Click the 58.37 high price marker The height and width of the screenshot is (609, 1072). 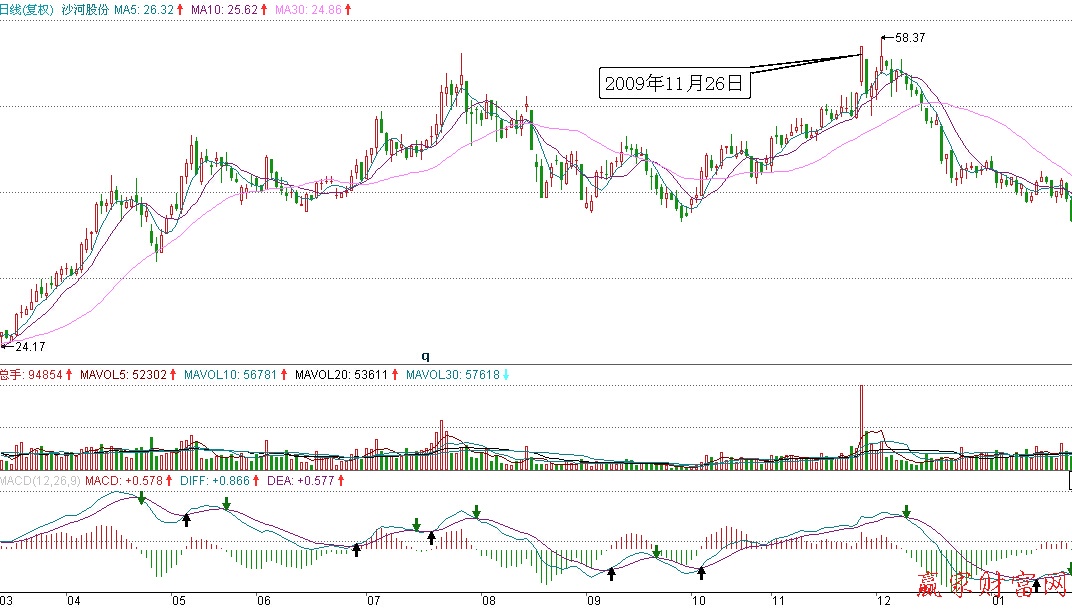(x=909, y=37)
